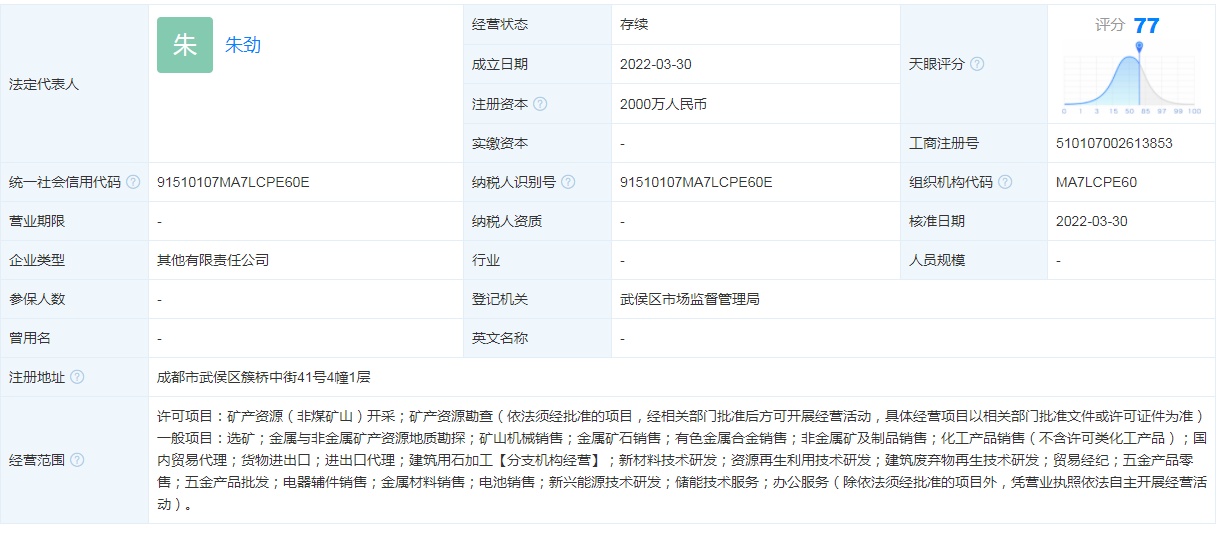This screenshot has height=541, width=1224.
Task: Click the green 朱 avatar badge
Action: pos(185,45)
